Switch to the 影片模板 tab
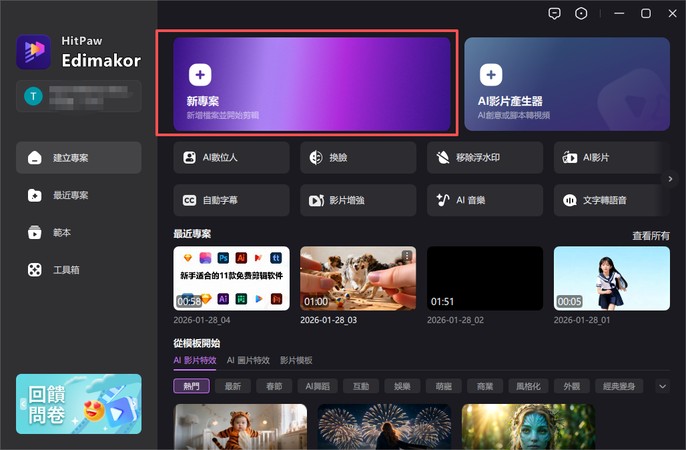Screen dimensions: 686x450 coord(296,360)
